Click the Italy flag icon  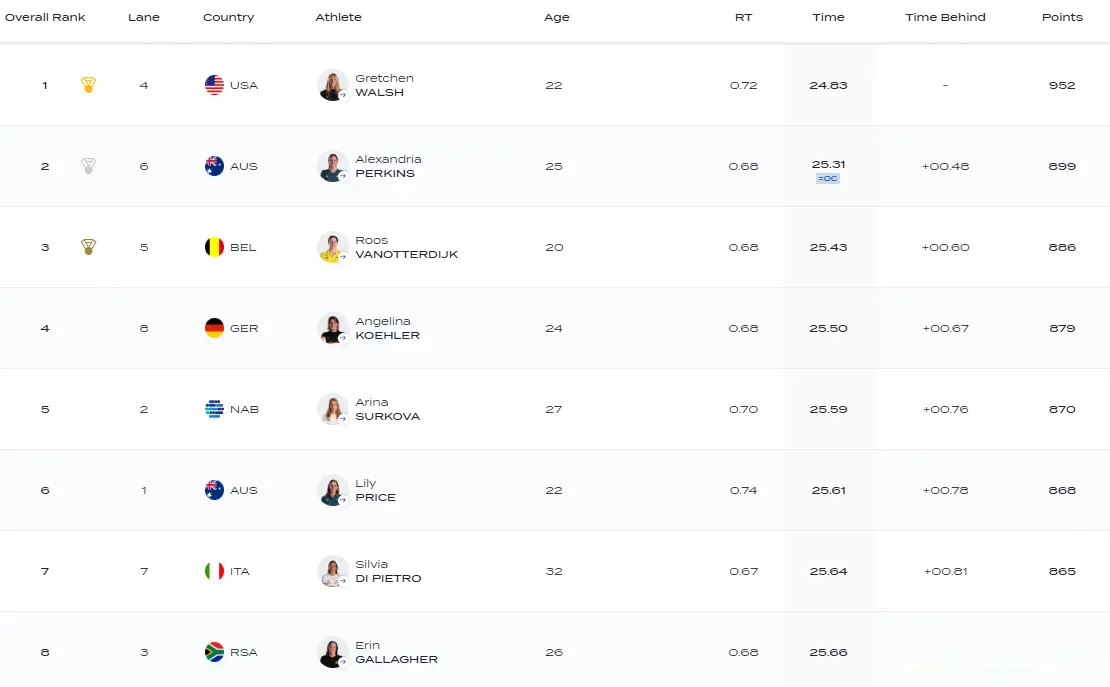[214, 571]
